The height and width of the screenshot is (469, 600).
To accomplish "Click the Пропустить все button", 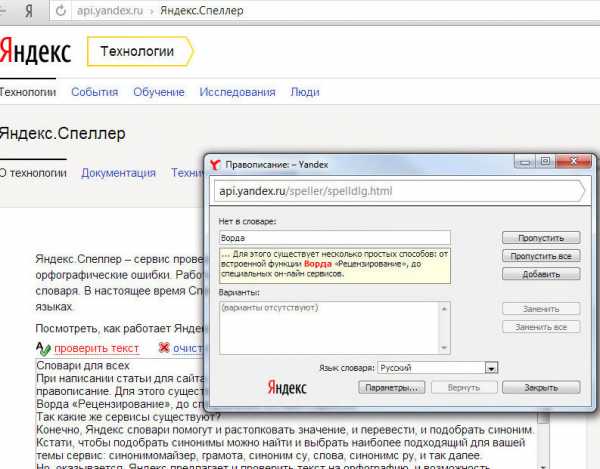I will tap(541, 256).
